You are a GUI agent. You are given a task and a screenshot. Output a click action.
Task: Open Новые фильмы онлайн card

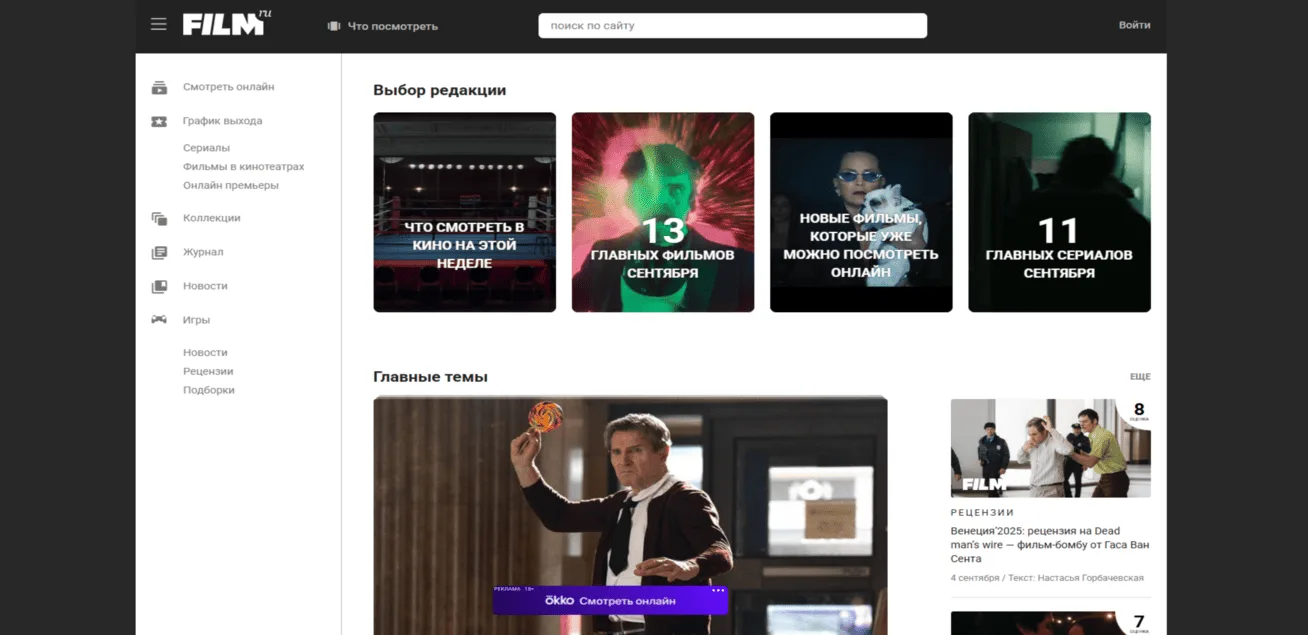[861, 212]
